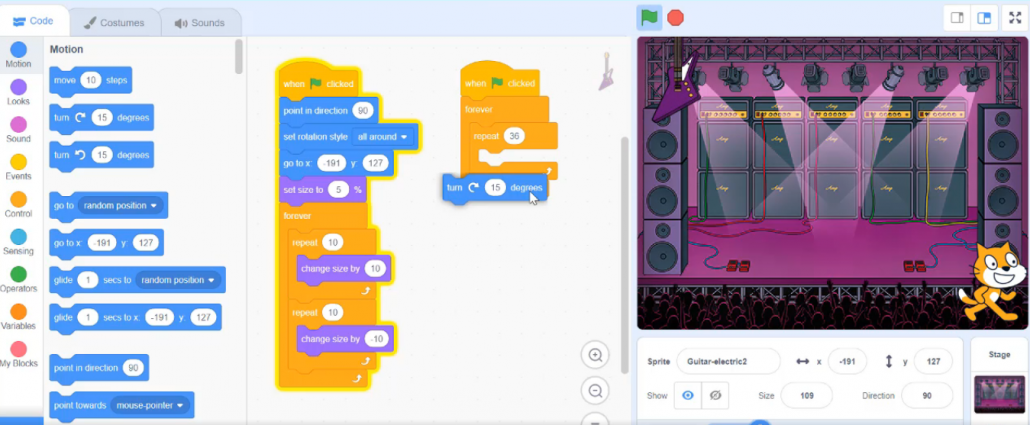The image size is (1030, 425).
Task: Start the project with the green flag
Action: (x=649, y=17)
